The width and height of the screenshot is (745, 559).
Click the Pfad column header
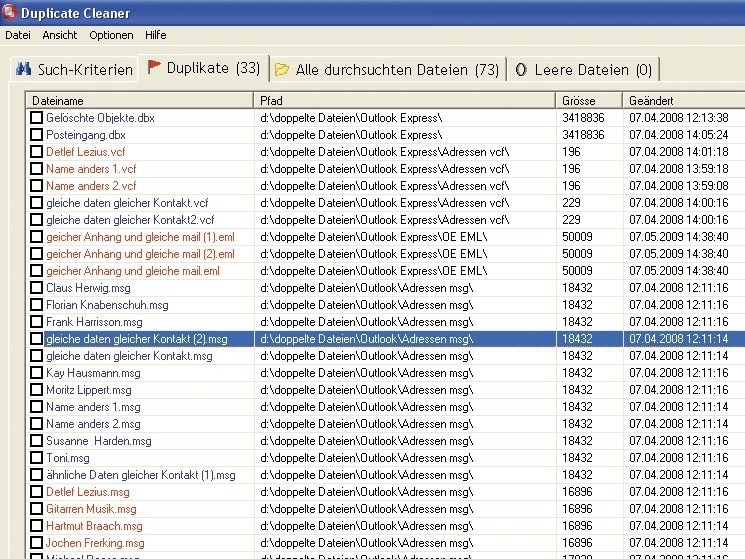405,101
